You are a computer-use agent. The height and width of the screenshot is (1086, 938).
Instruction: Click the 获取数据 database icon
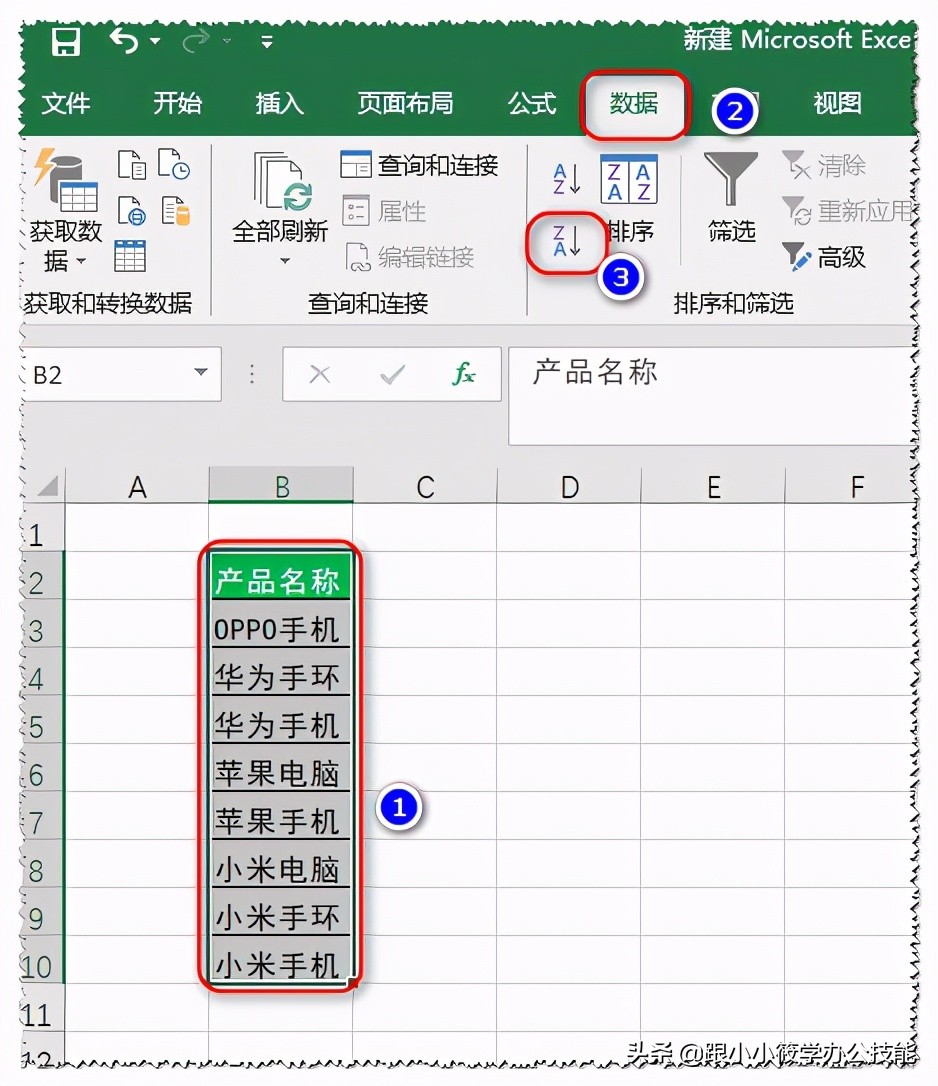[x=66, y=180]
